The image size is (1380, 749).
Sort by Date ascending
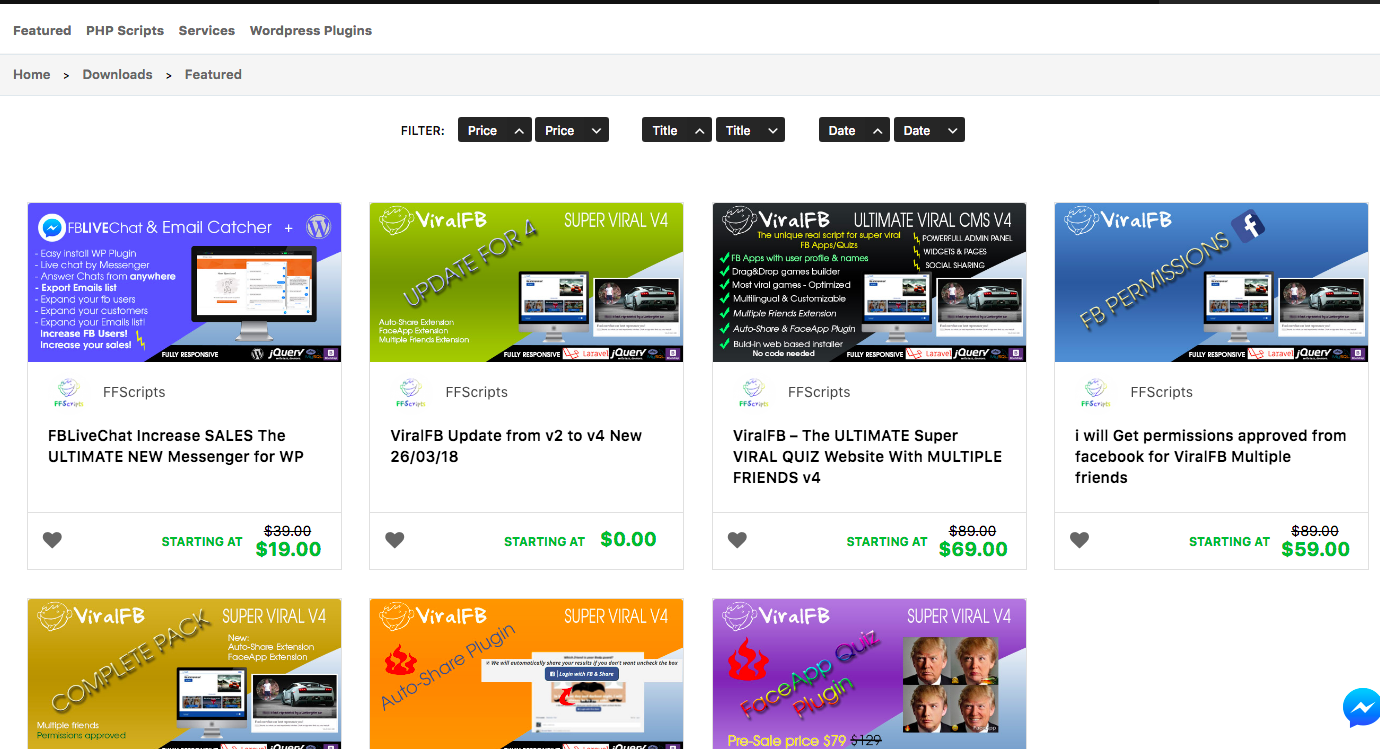point(854,130)
